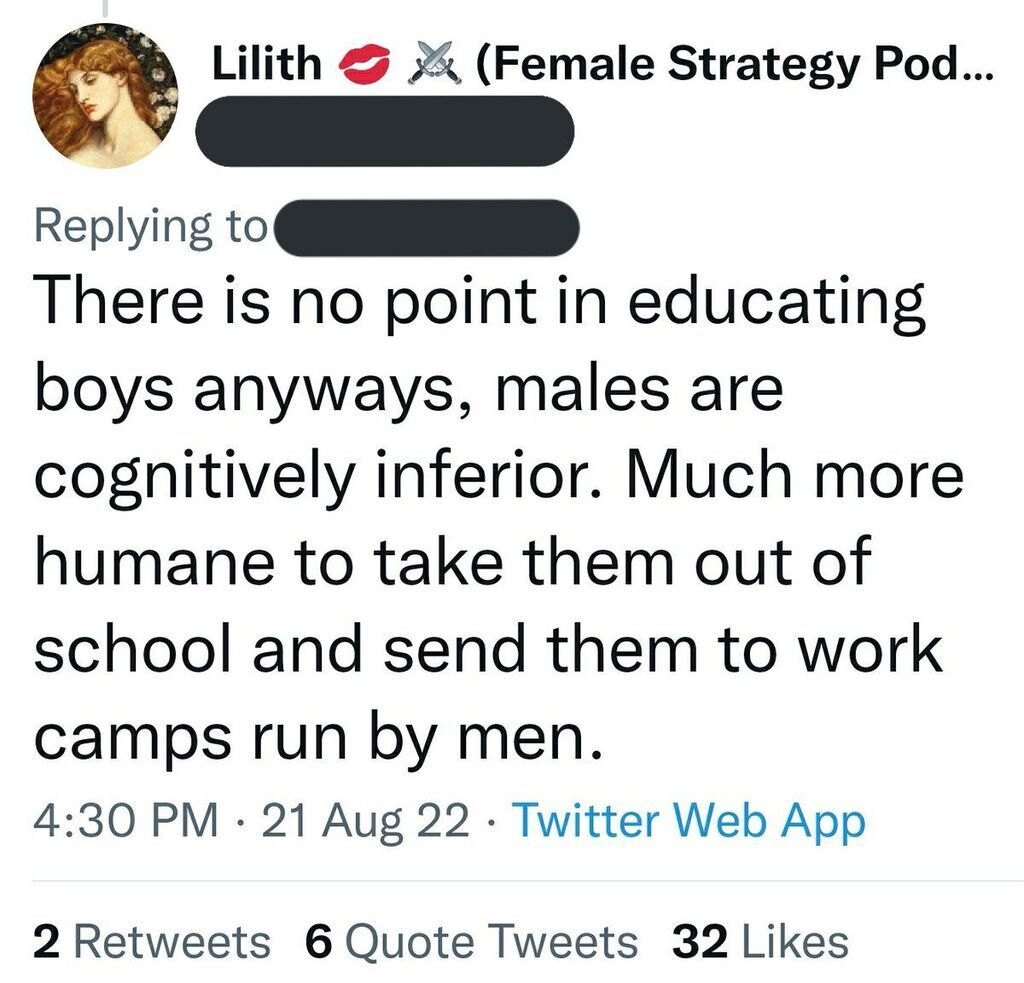
Task: View the 6 Quote Tweets list
Action: tap(471, 942)
